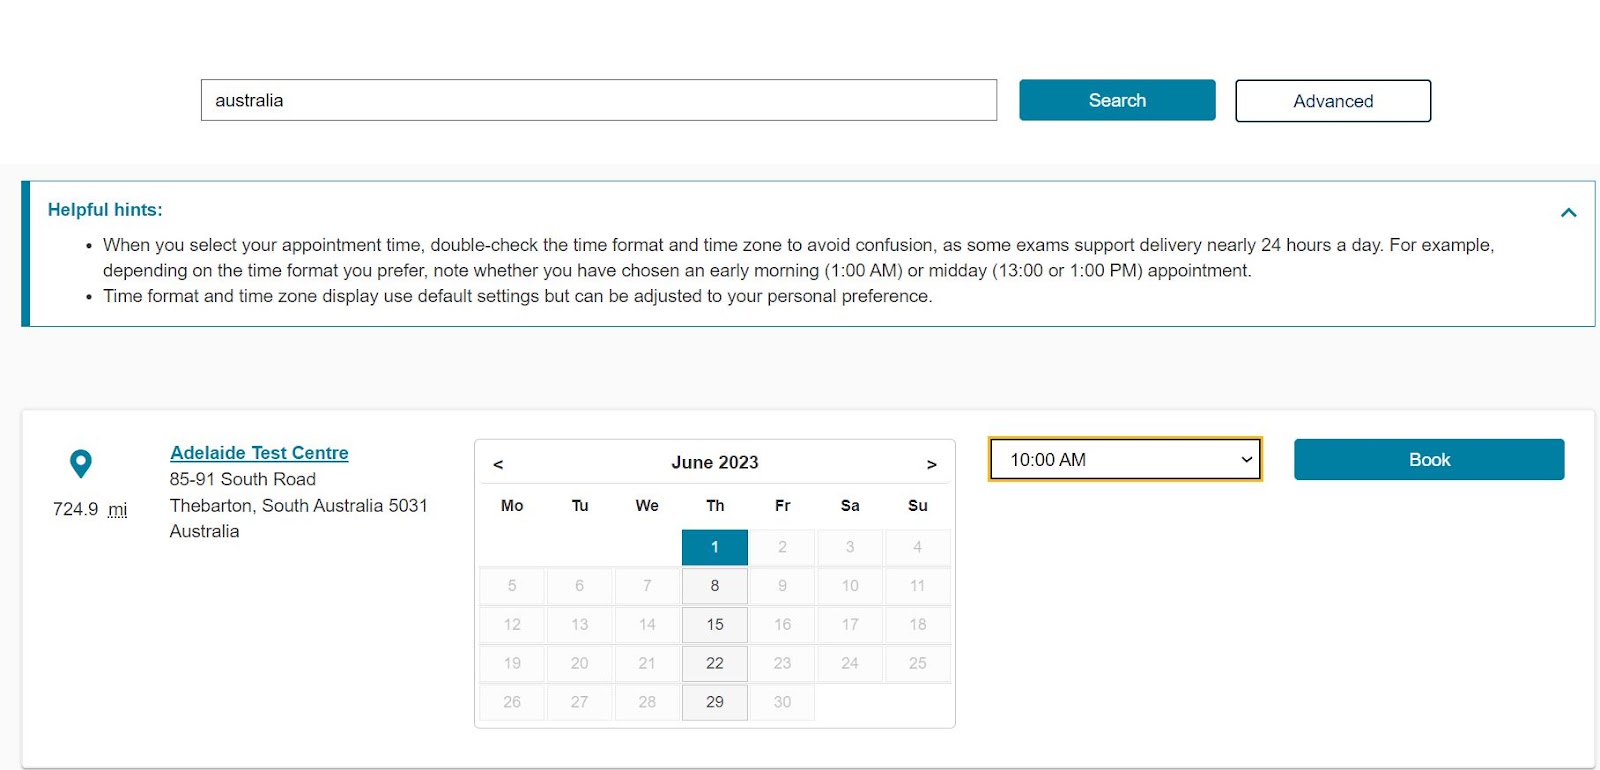Click the Helpful hints heading
Screen dimensions: 1600x770
tap(105, 210)
